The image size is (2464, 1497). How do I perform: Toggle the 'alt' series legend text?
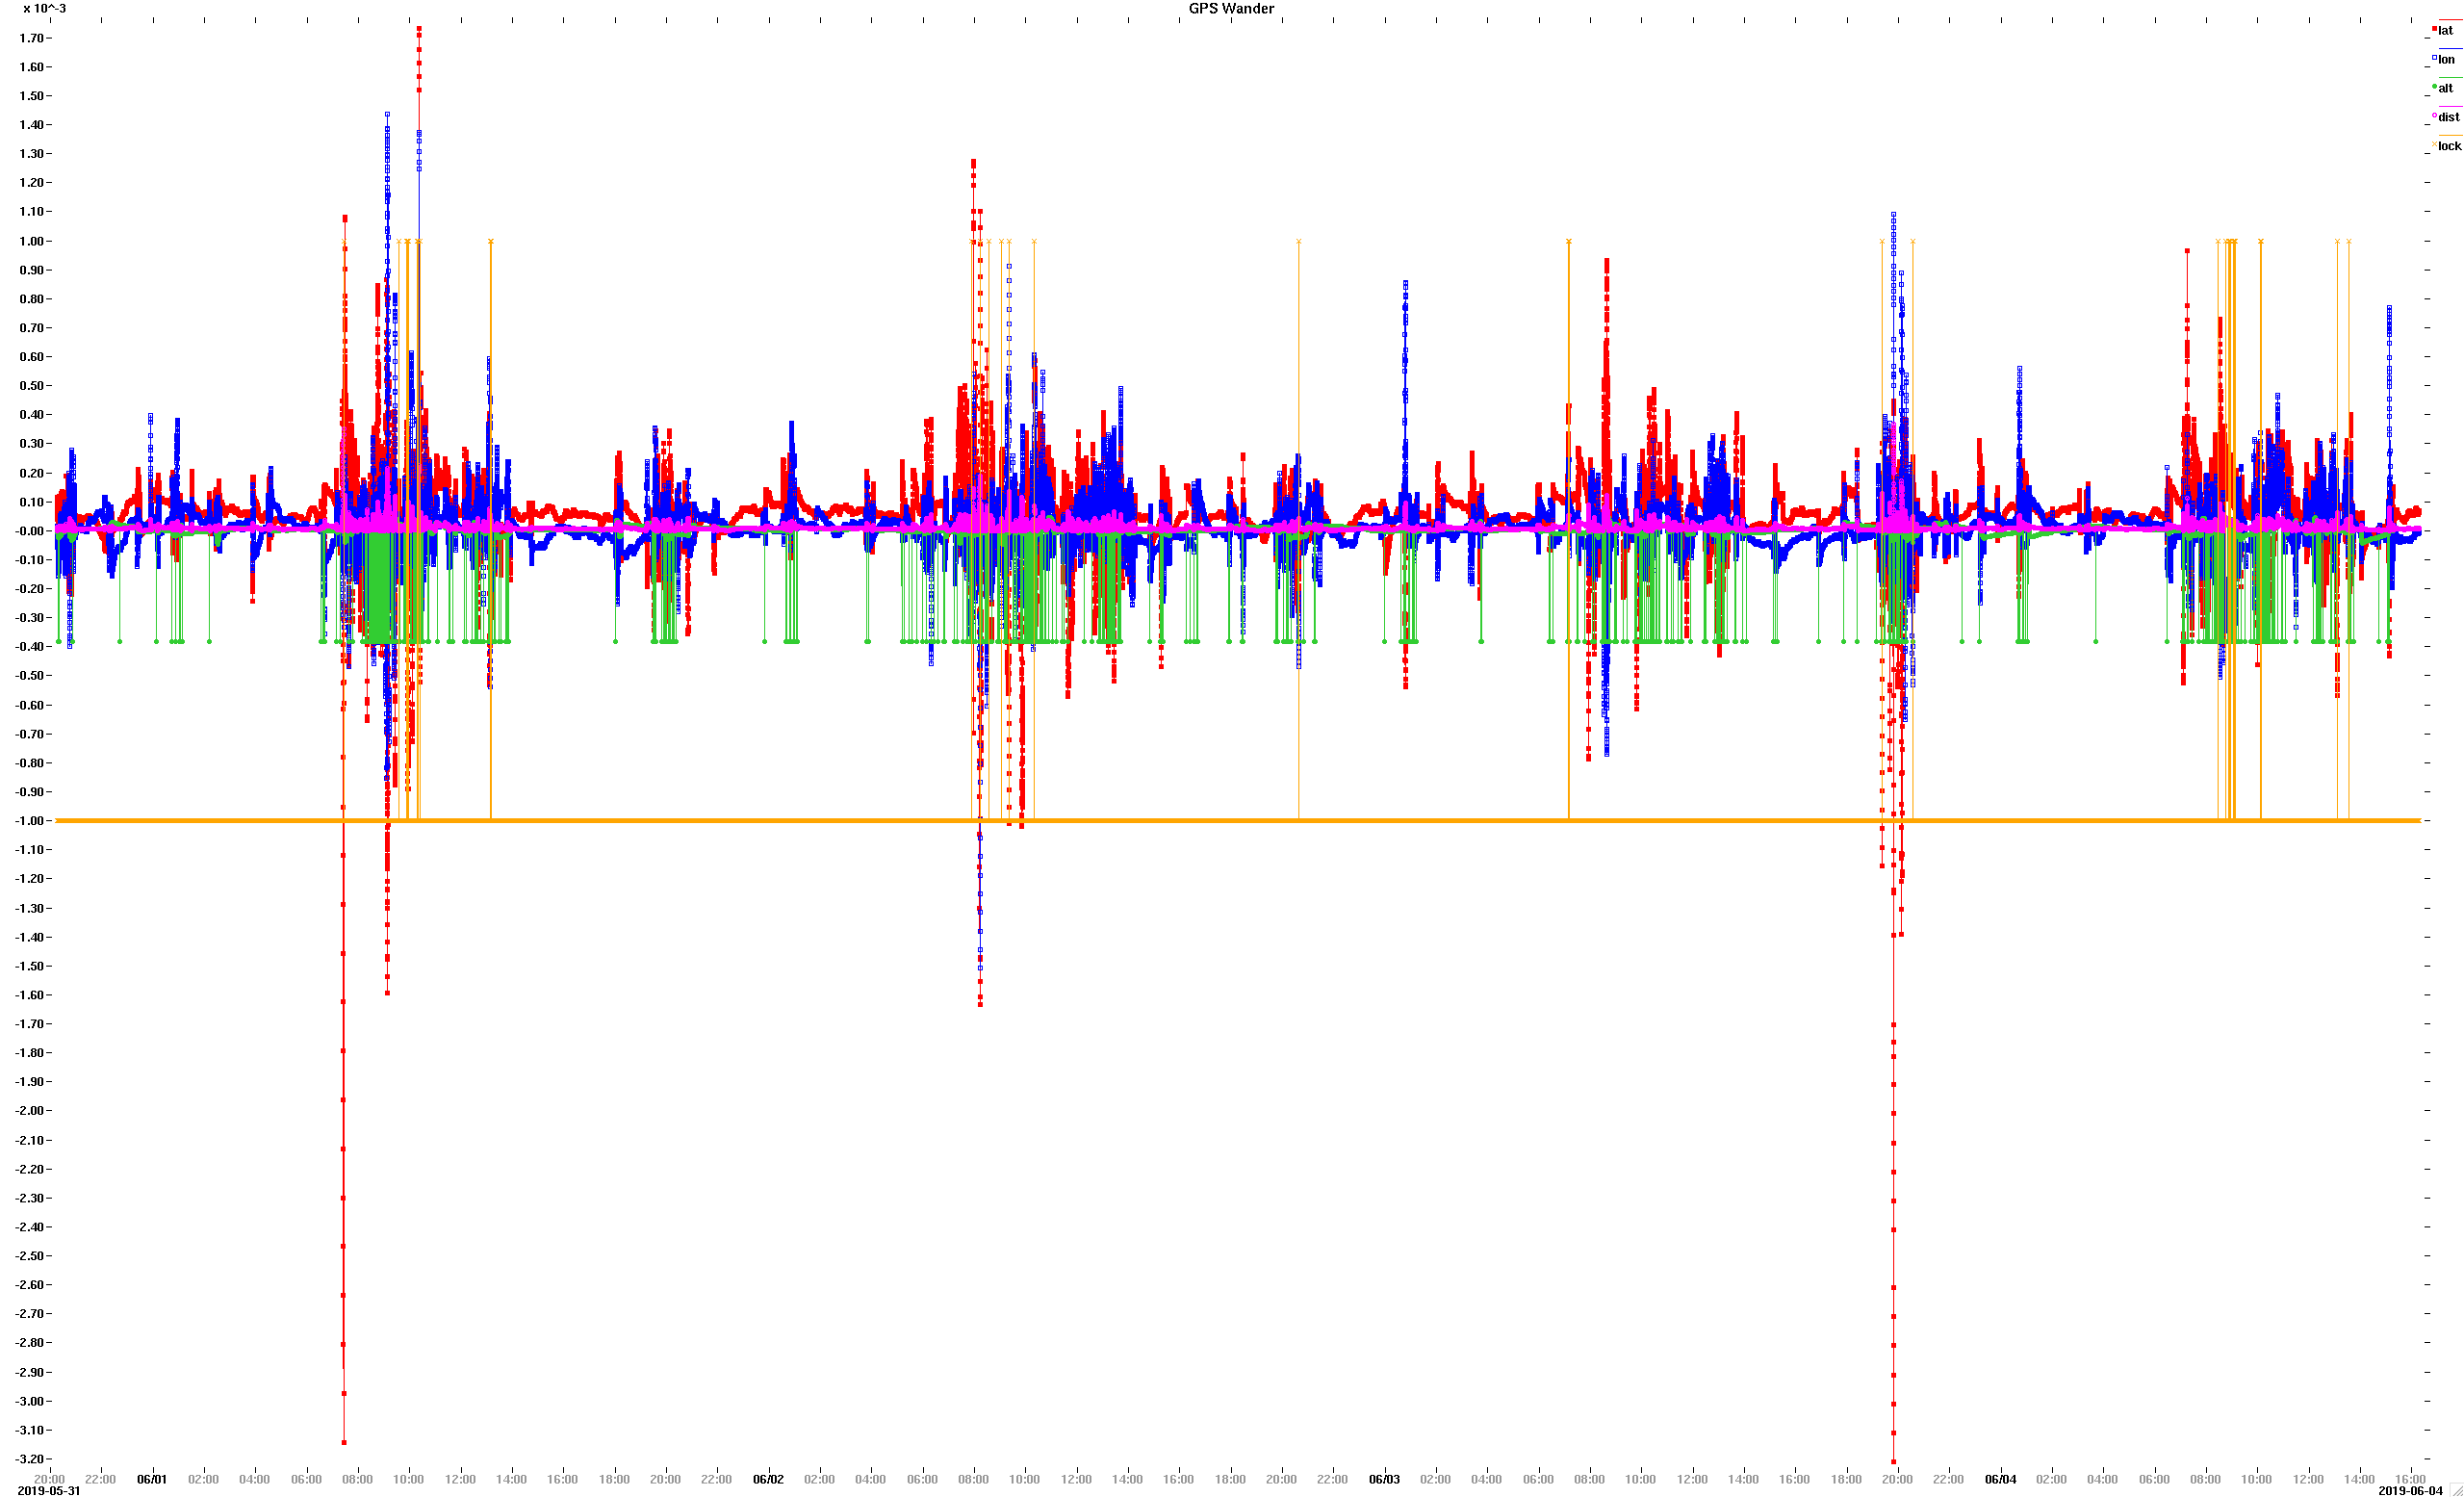point(2446,89)
